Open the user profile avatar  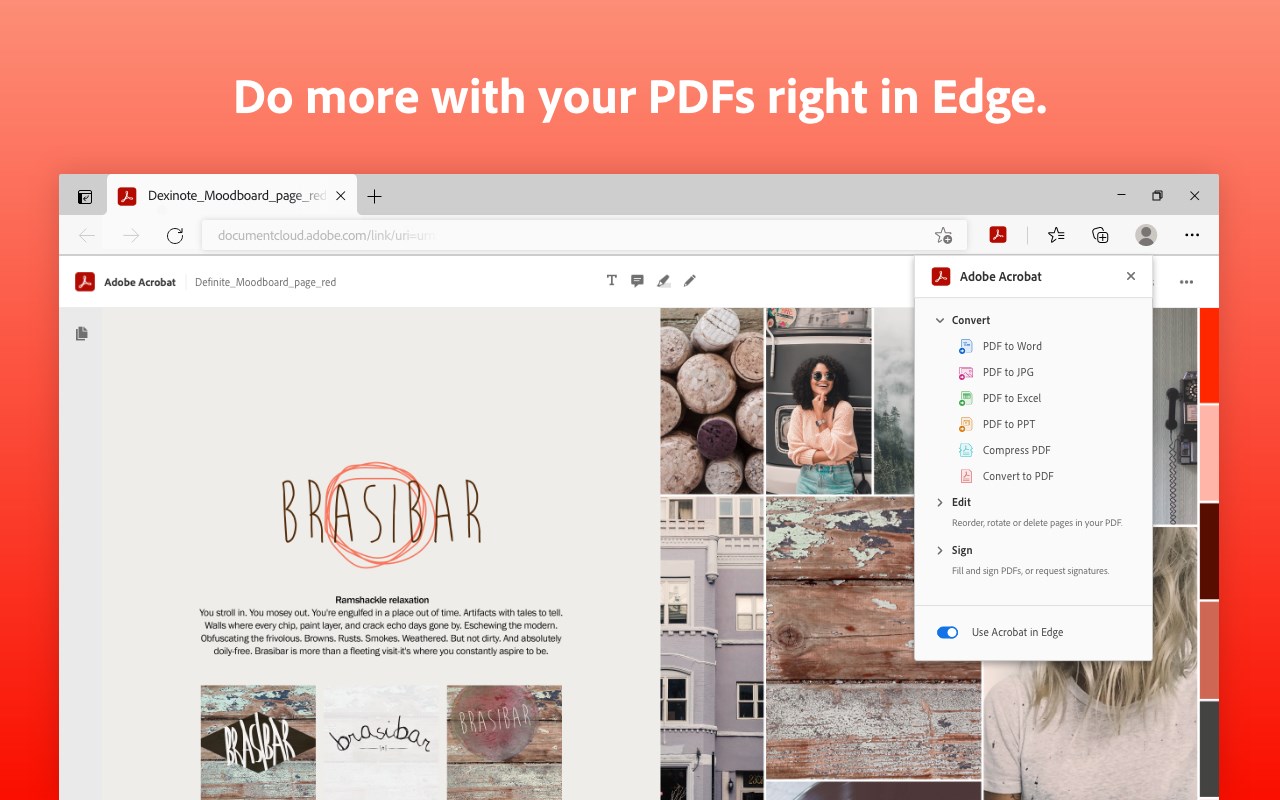(1146, 235)
